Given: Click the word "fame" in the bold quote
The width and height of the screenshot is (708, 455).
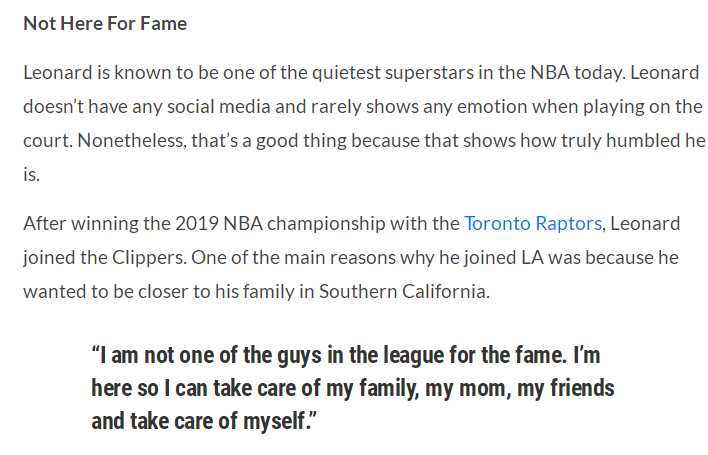Looking at the screenshot, I should tap(539, 356).
